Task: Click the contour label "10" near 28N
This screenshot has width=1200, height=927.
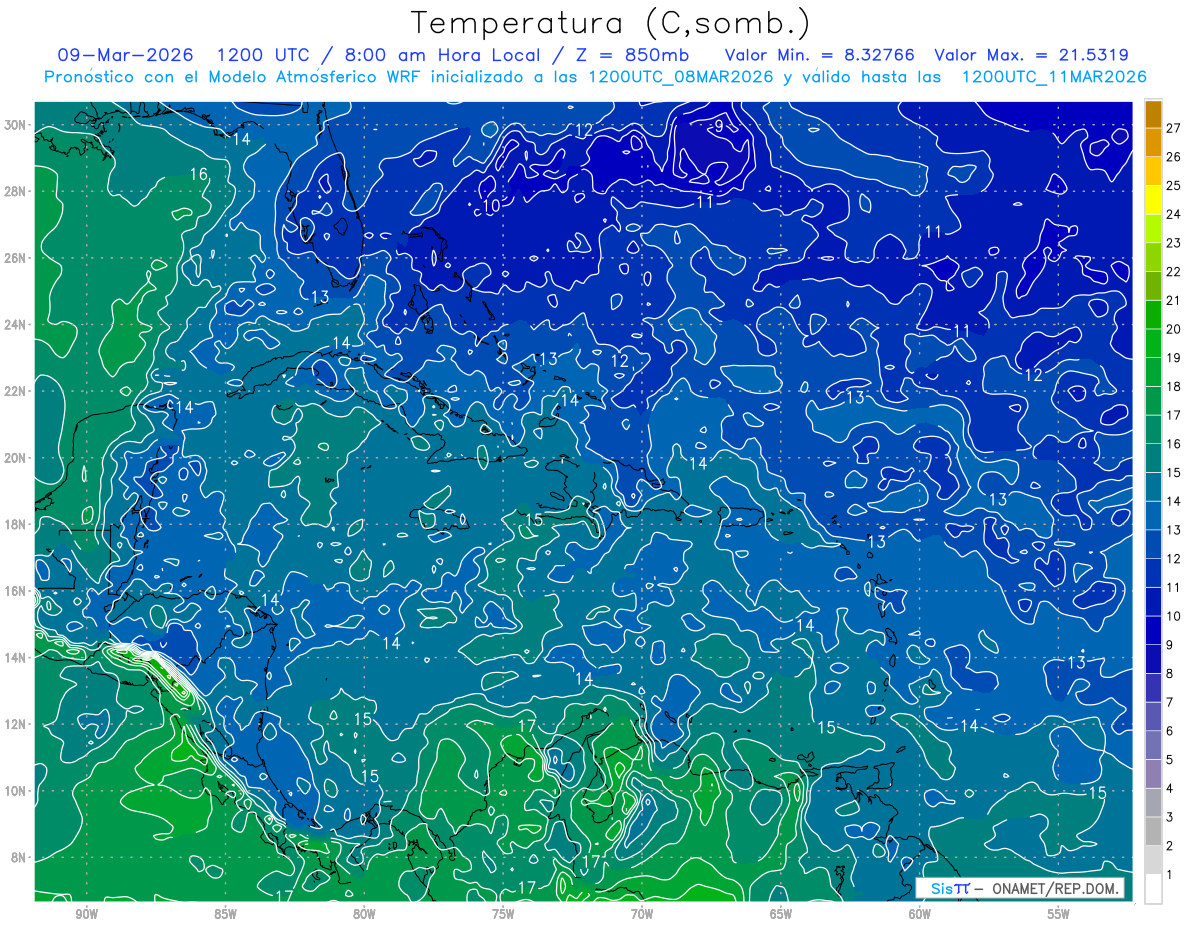Action: tap(491, 206)
